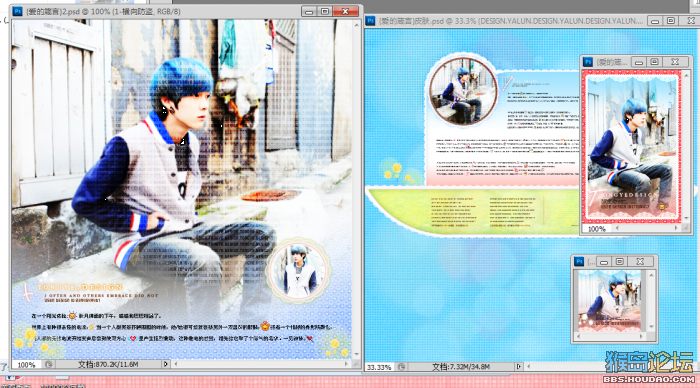Maximize the 2.psd document window

pyautogui.click(x=325, y=12)
